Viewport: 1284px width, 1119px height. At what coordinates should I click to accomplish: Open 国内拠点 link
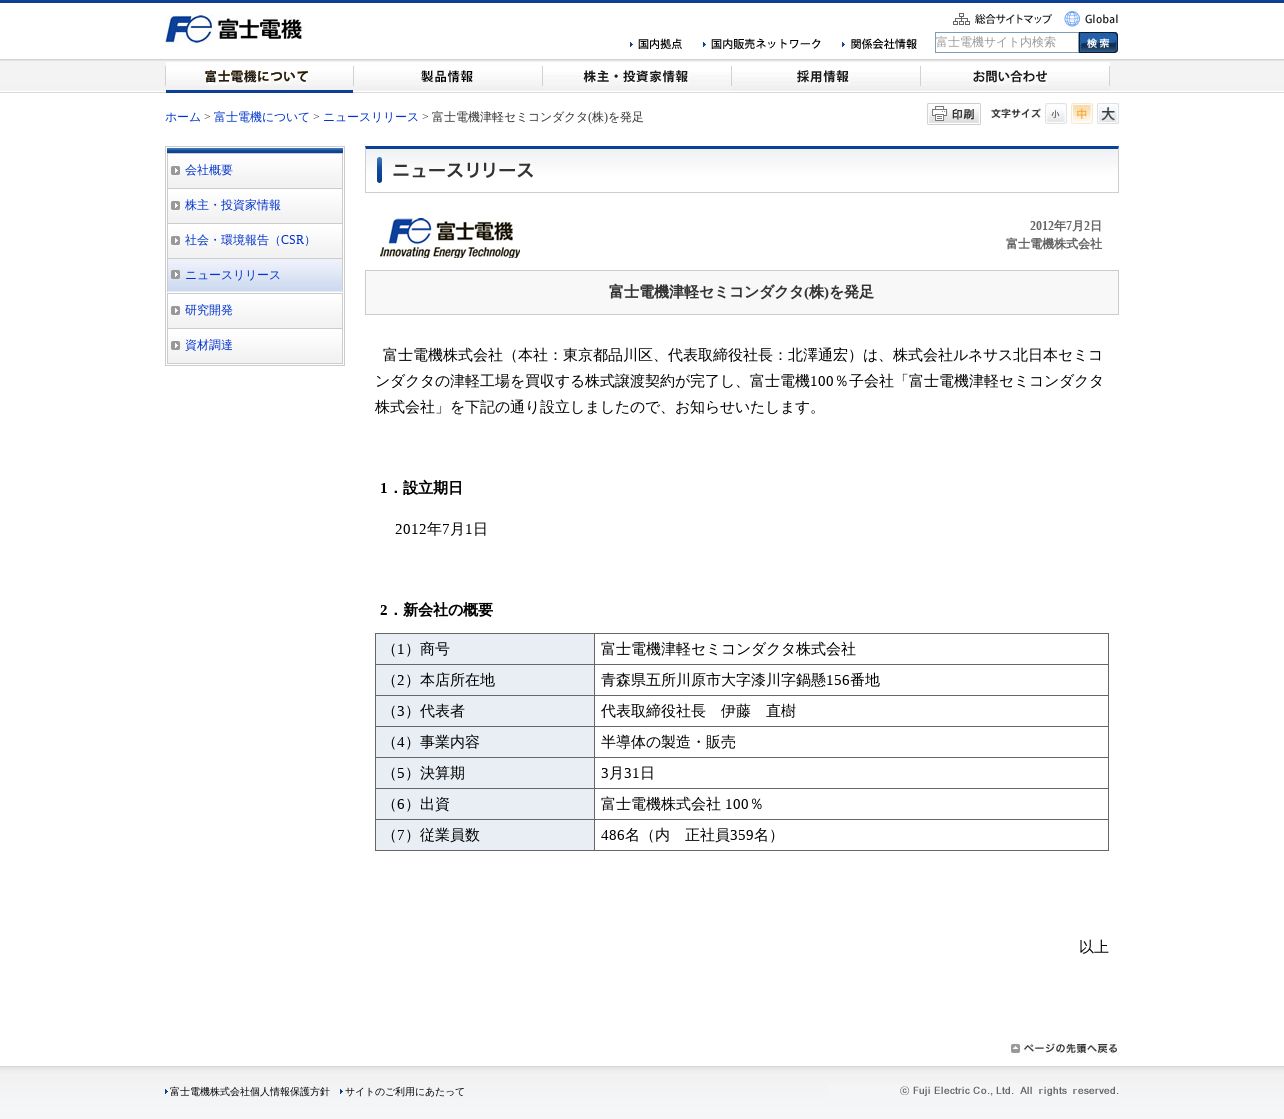pos(656,44)
